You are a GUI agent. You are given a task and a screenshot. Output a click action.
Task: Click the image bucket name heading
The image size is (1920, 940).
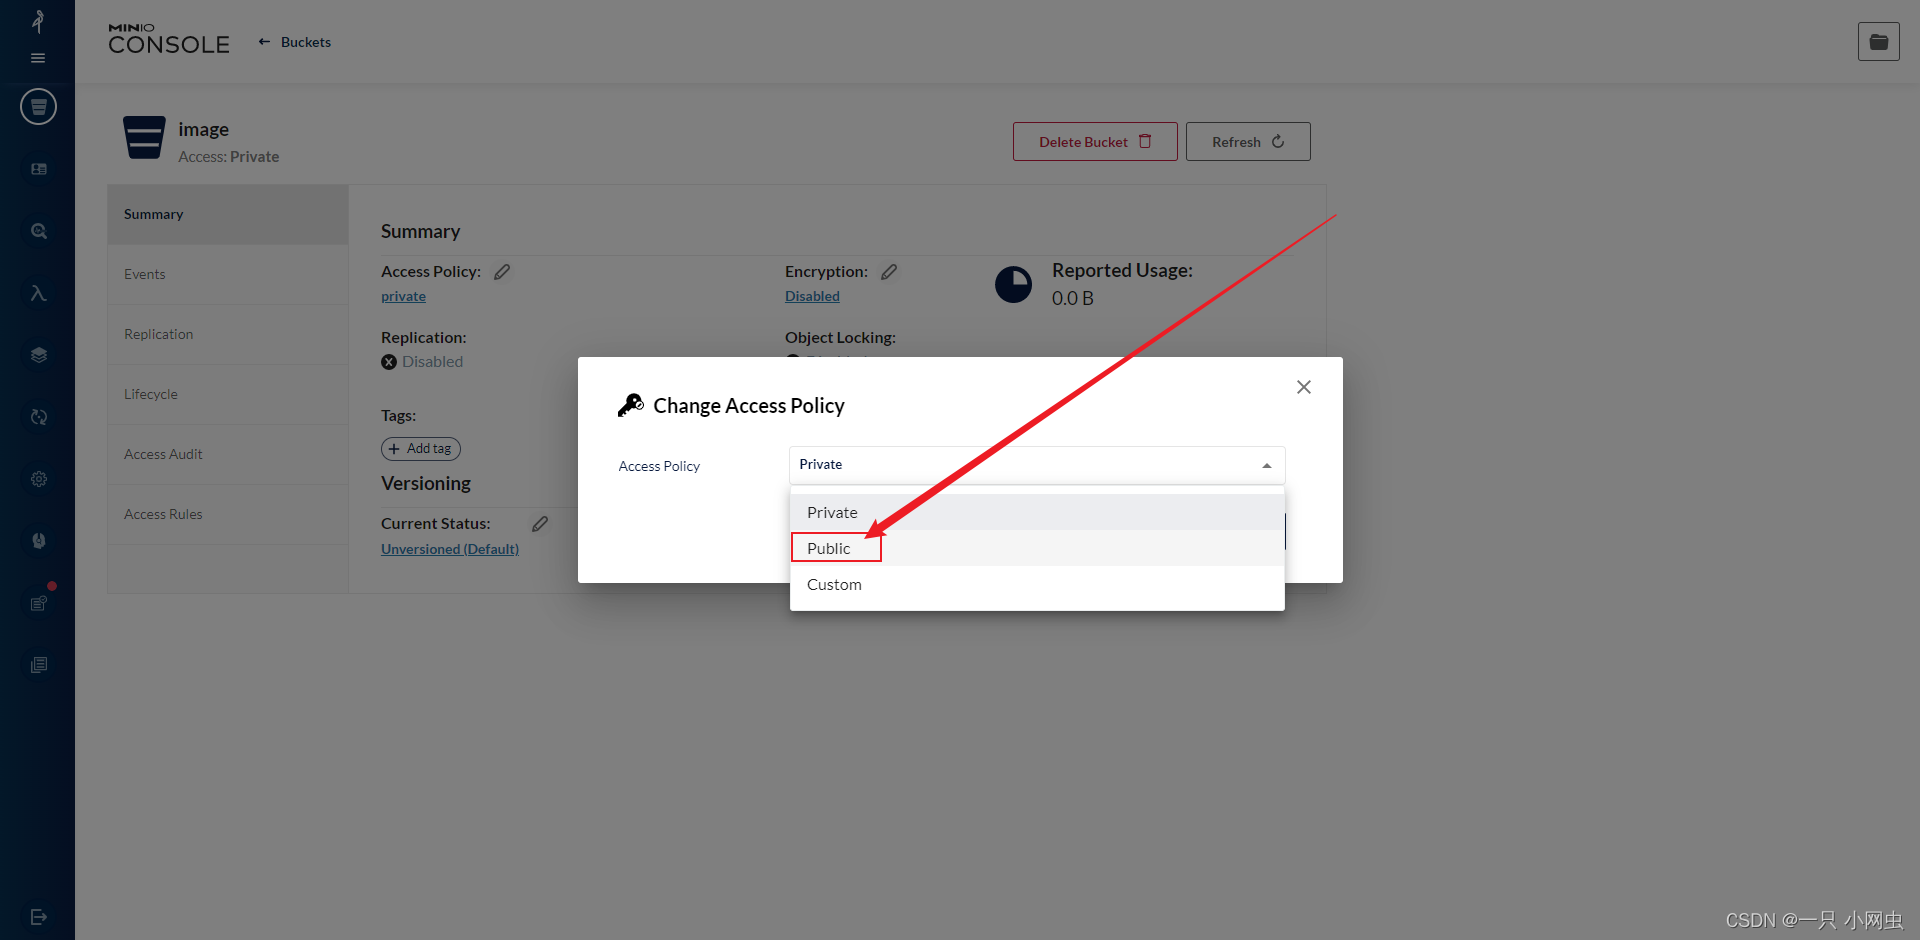[204, 129]
